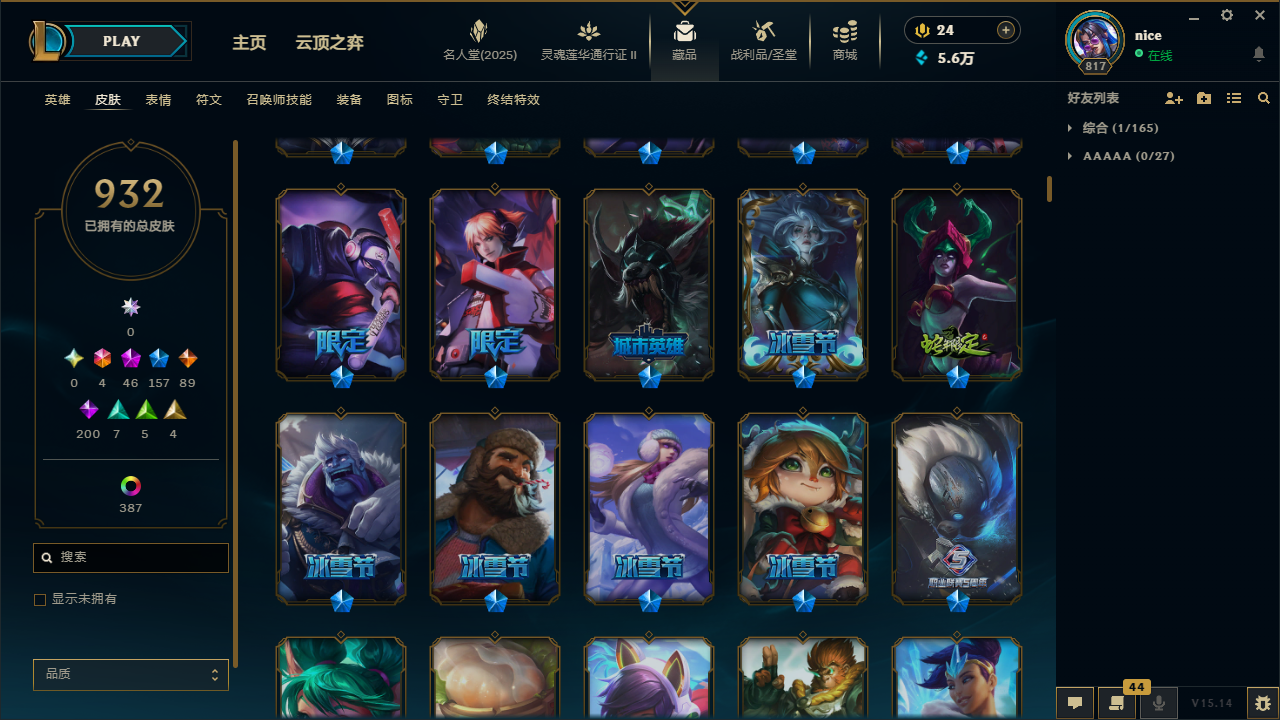Click the notification bell icon
This screenshot has height=720, width=1280.
coord(1259,54)
